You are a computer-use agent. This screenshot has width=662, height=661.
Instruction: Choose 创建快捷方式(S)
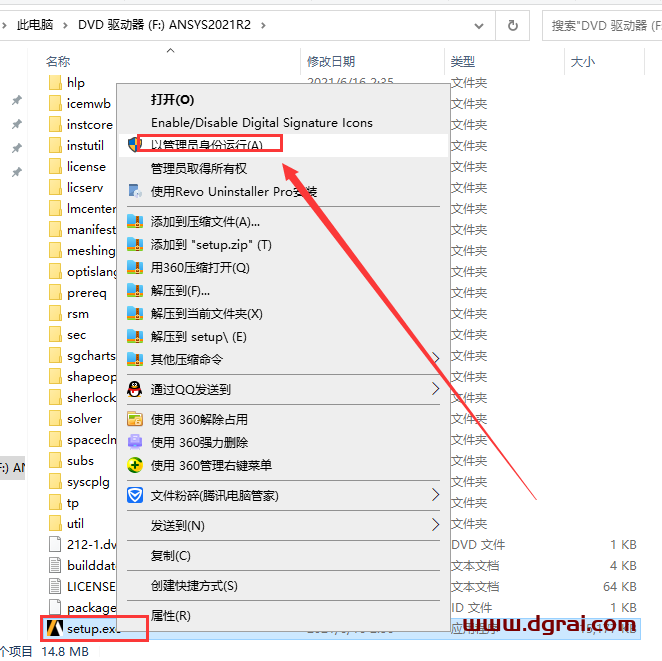[194, 586]
